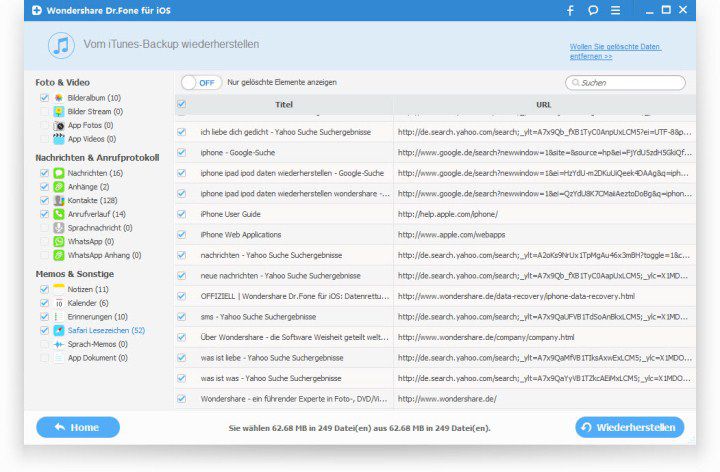
Task: Click the Sprachnachricht voicemail icon
Action: click(x=59, y=228)
